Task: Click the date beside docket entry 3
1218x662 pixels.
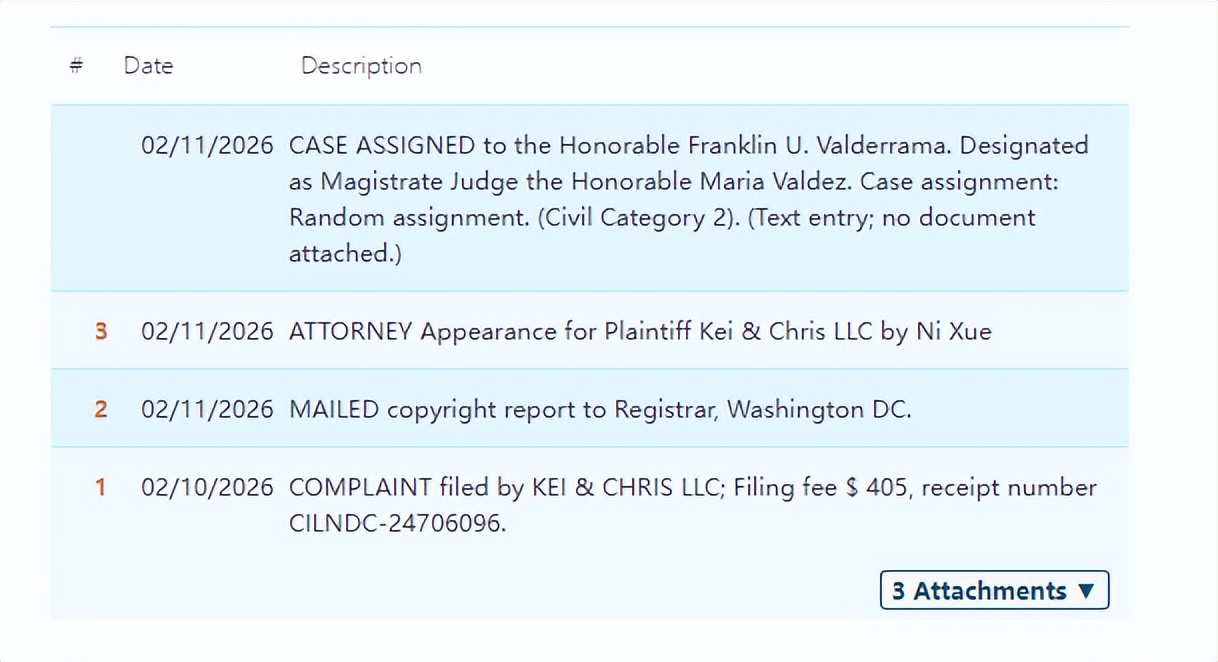Action: coord(207,331)
